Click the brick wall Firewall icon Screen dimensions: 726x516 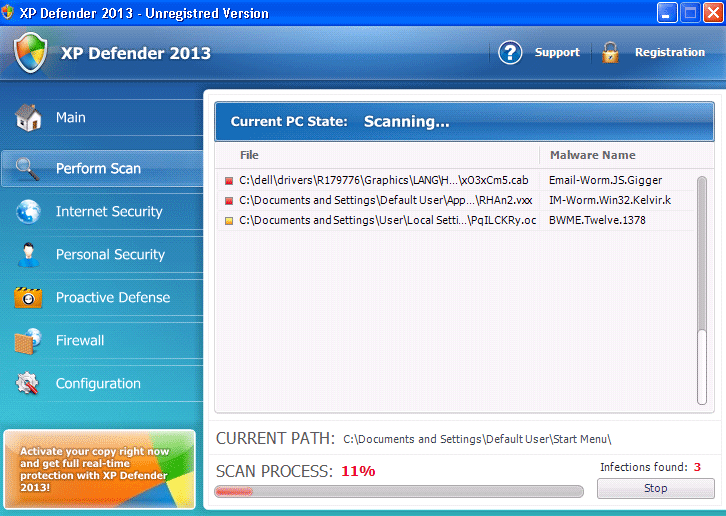28,341
